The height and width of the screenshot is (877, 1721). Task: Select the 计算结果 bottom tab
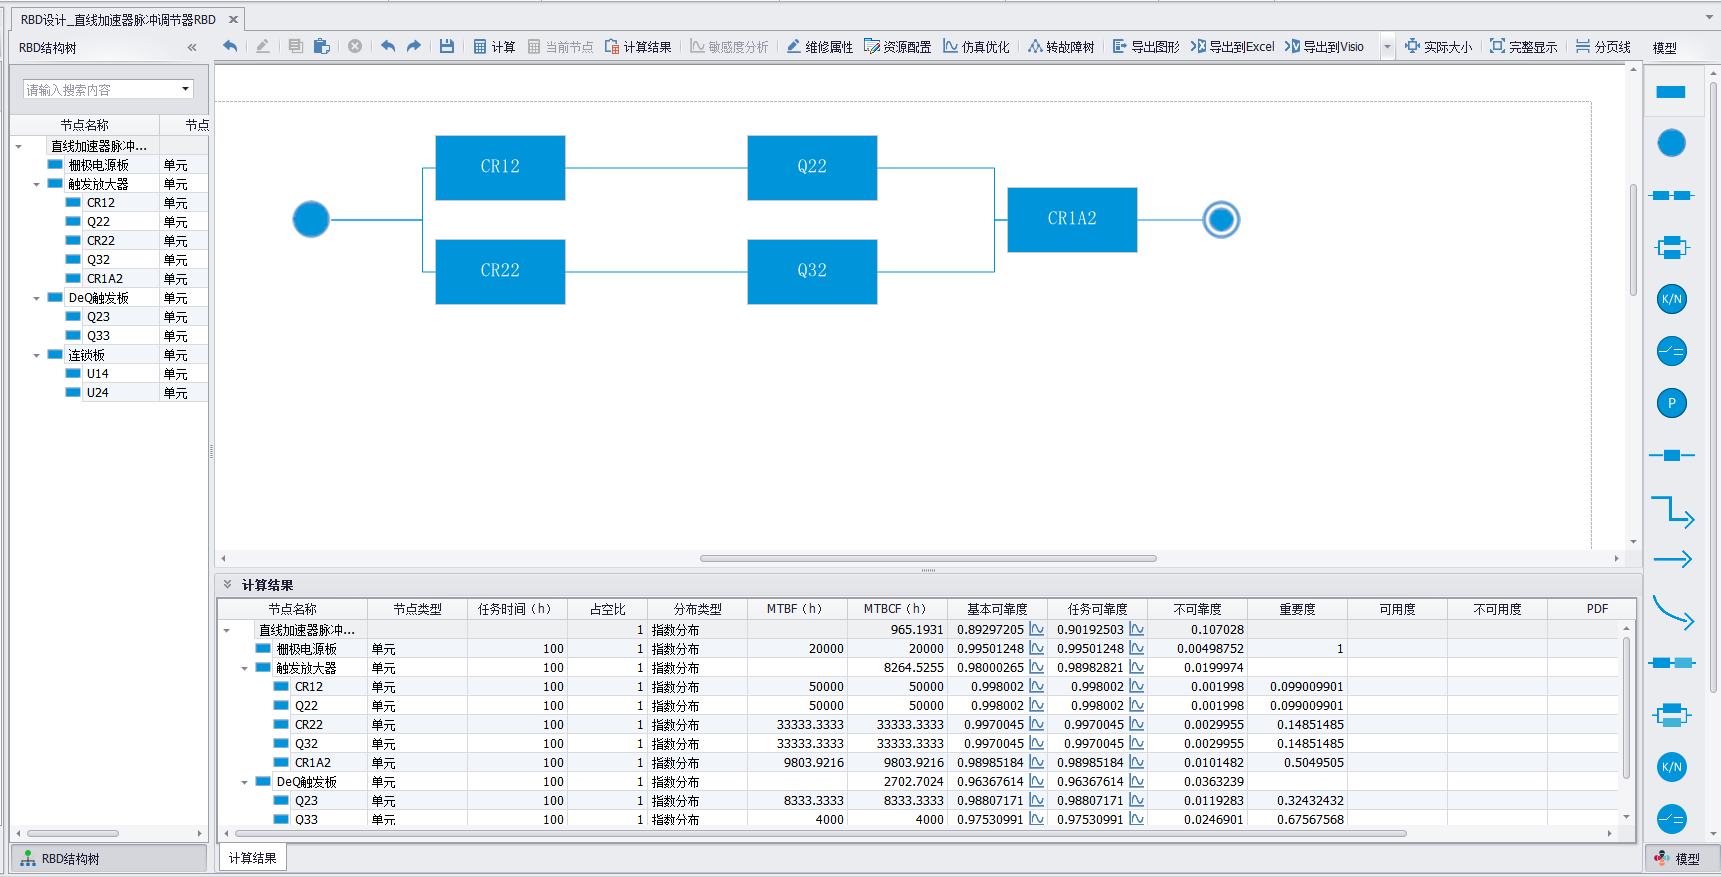pos(253,858)
